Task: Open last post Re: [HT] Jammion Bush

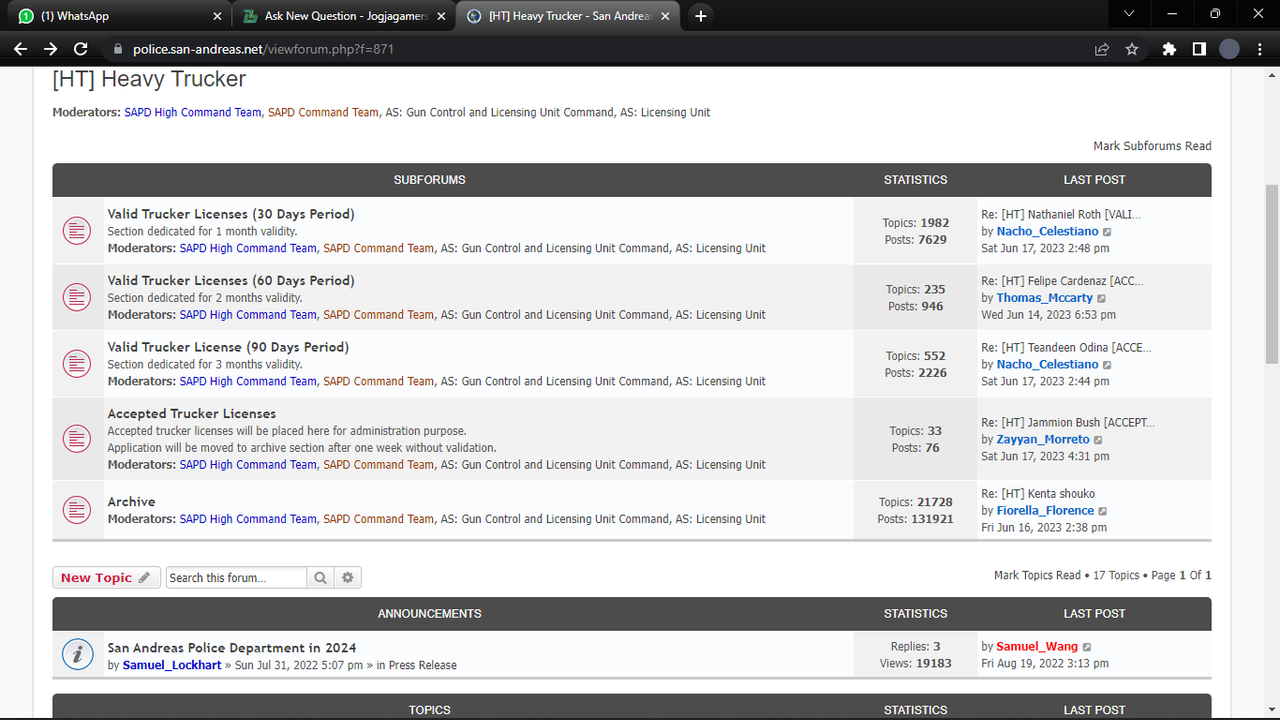Action: [1068, 423]
